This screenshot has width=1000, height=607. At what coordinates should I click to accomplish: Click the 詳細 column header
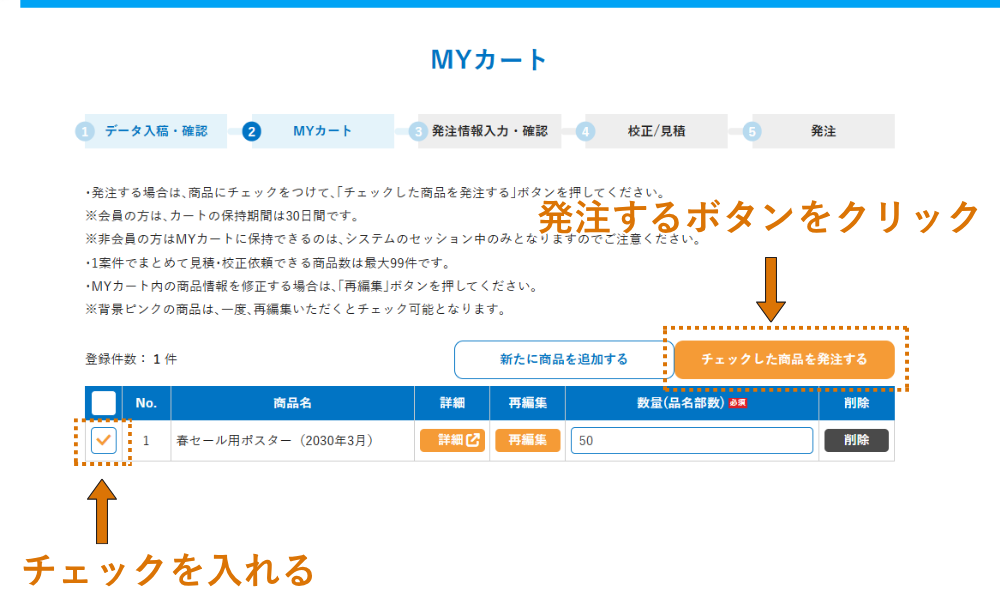tap(452, 403)
